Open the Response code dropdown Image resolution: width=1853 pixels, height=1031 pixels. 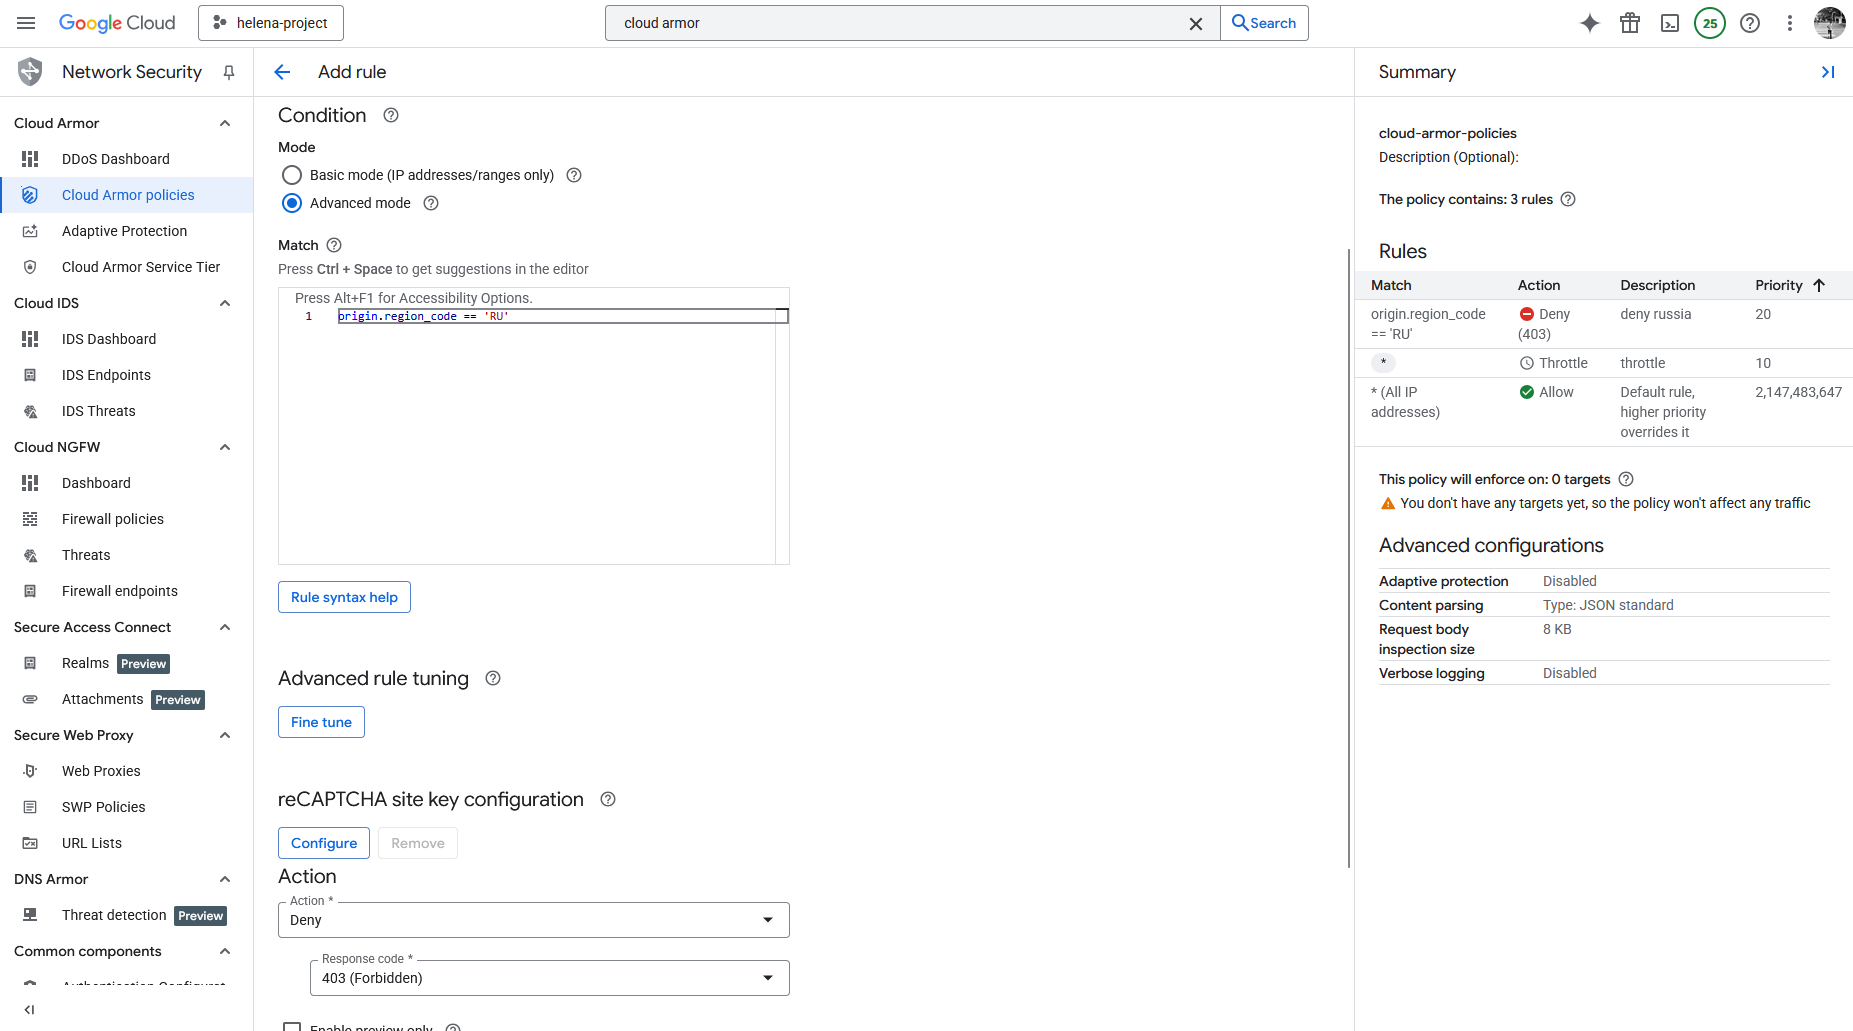[549, 978]
